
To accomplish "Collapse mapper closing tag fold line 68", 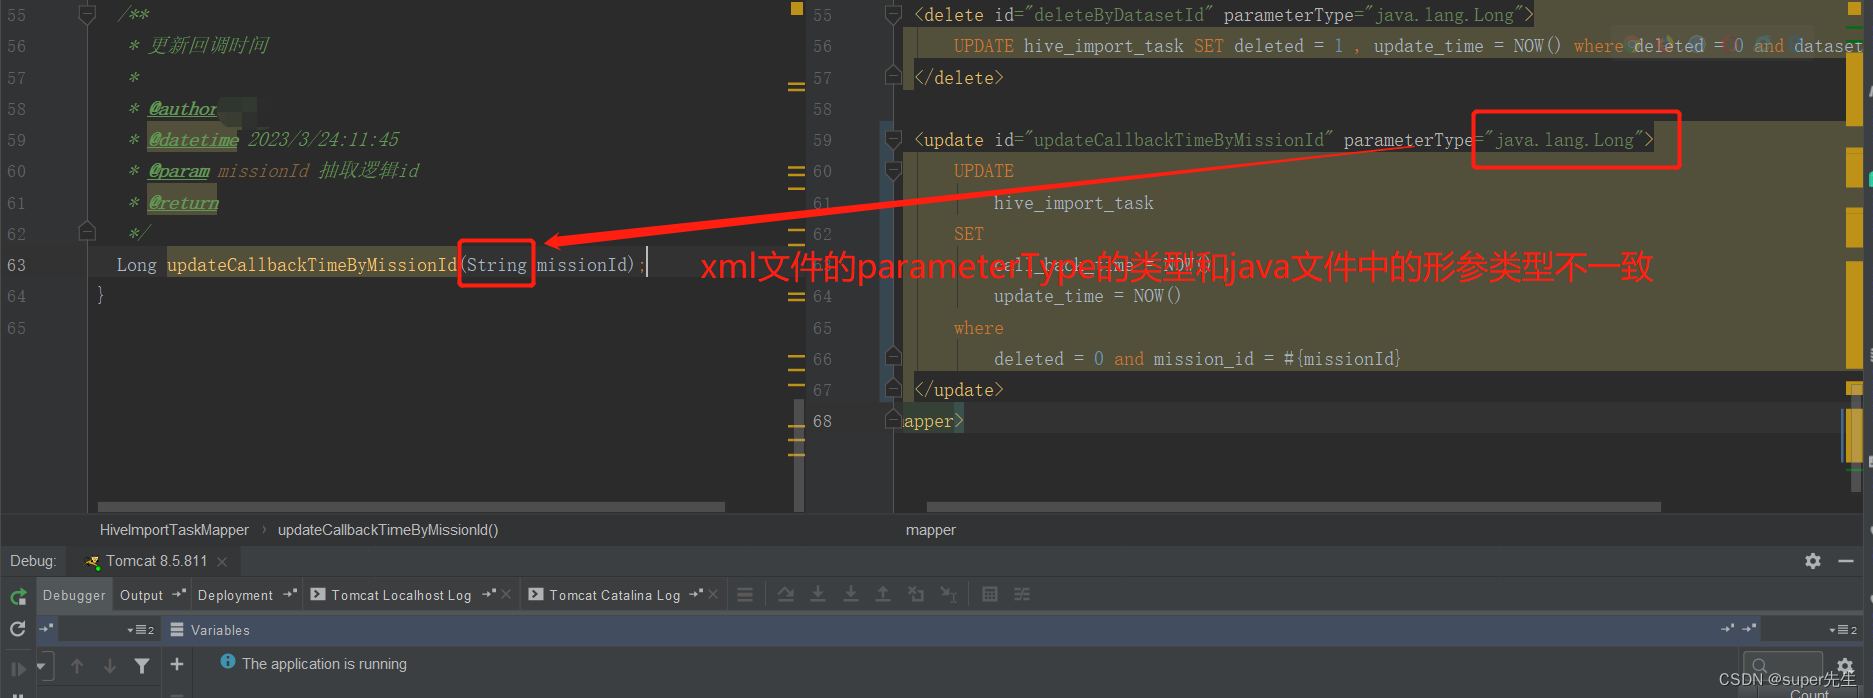I will [894, 421].
